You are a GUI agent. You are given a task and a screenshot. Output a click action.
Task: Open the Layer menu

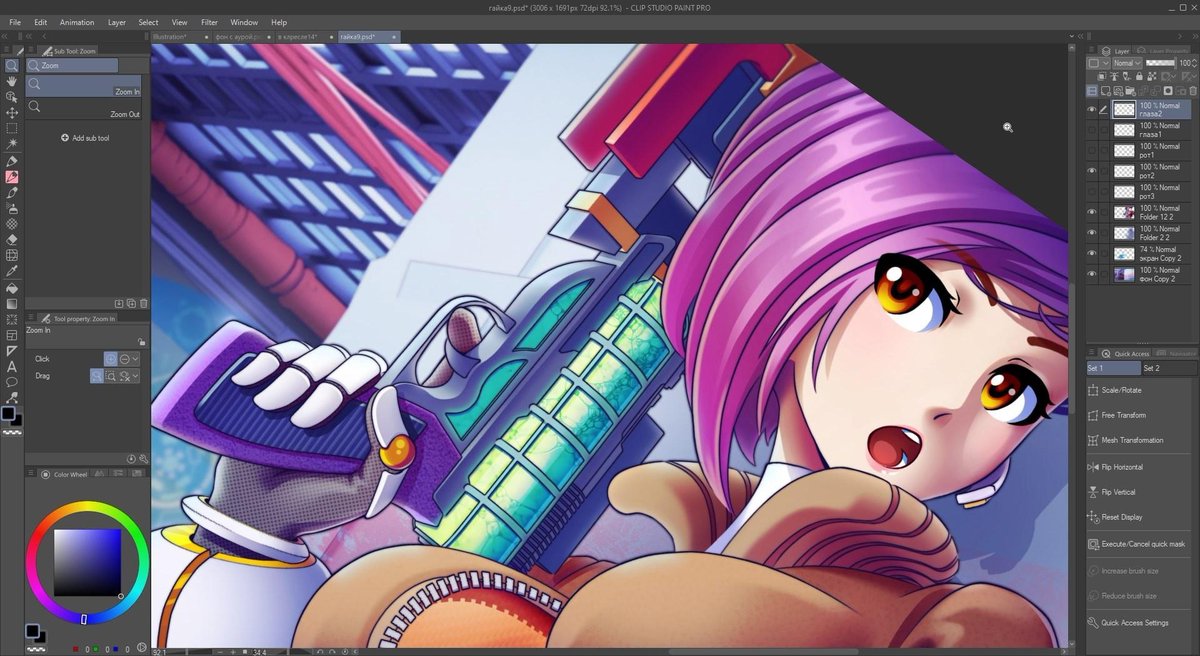pos(117,22)
